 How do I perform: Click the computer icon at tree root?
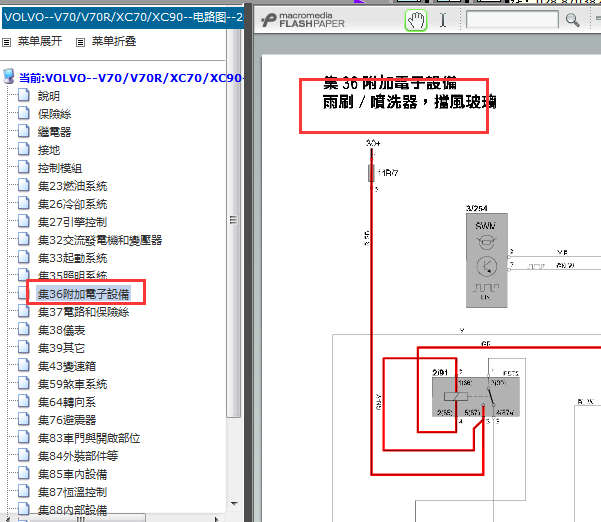pyautogui.click(x=8, y=76)
